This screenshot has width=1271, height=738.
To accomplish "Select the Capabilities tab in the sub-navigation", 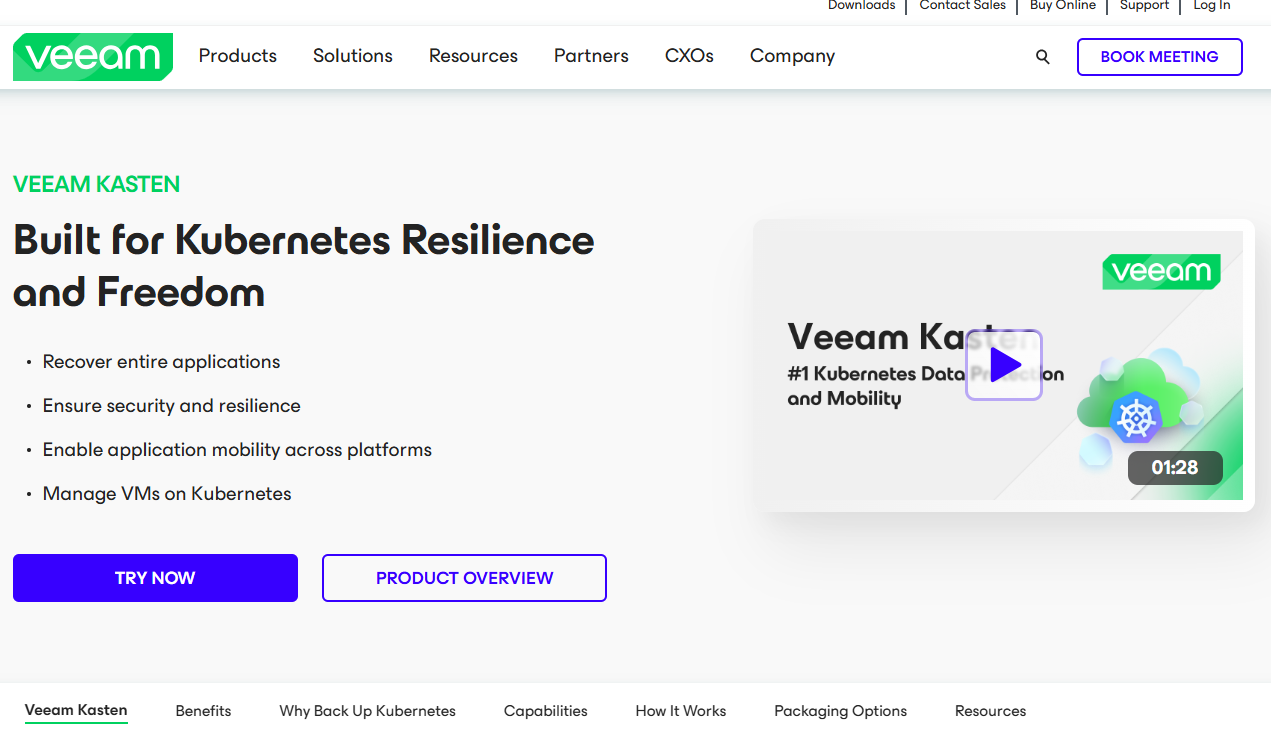I will [x=545, y=710].
